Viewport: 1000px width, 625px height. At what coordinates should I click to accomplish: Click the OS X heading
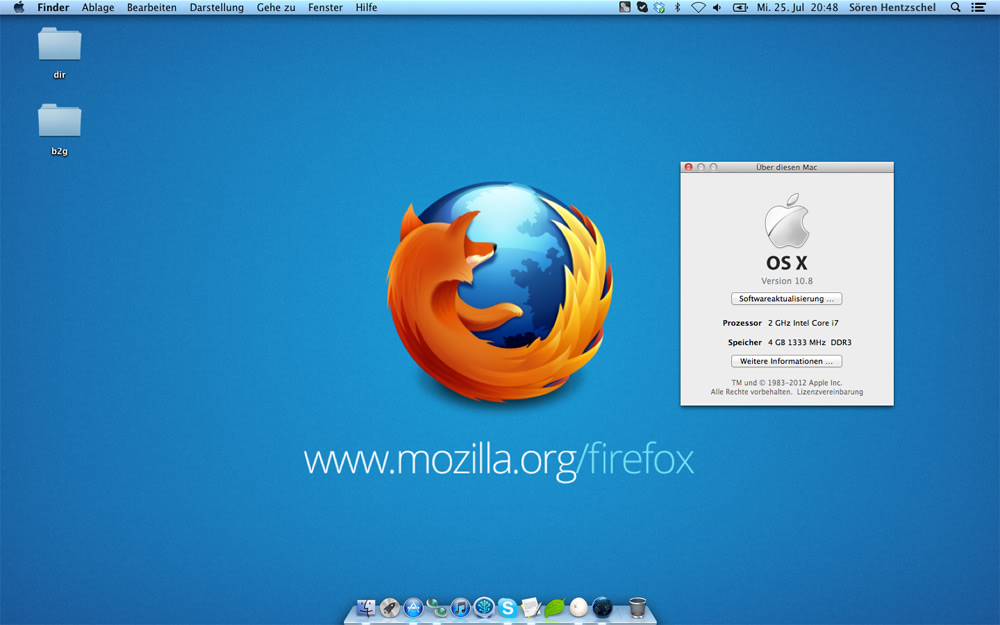(786, 263)
